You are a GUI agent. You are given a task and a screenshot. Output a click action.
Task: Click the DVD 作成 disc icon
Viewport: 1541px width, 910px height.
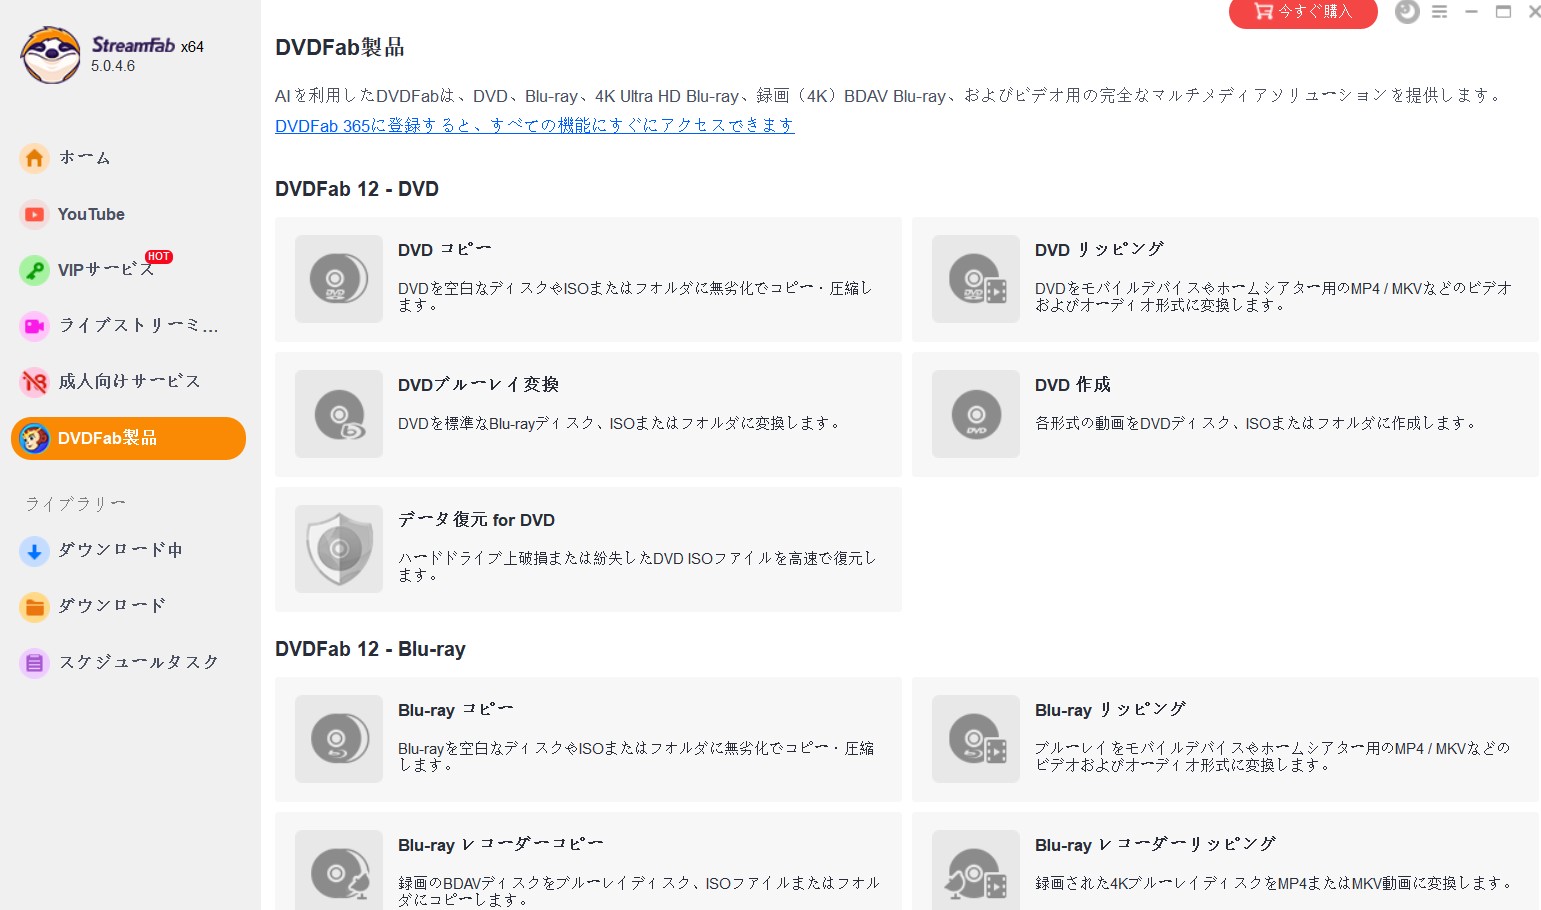(975, 414)
